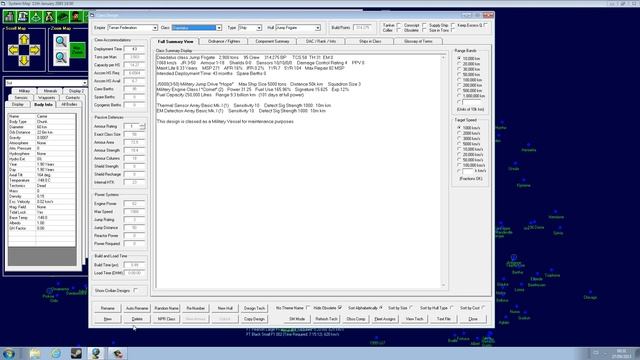Select Sort by Cost option
The height and width of the screenshot is (360, 640).
[483, 308]
